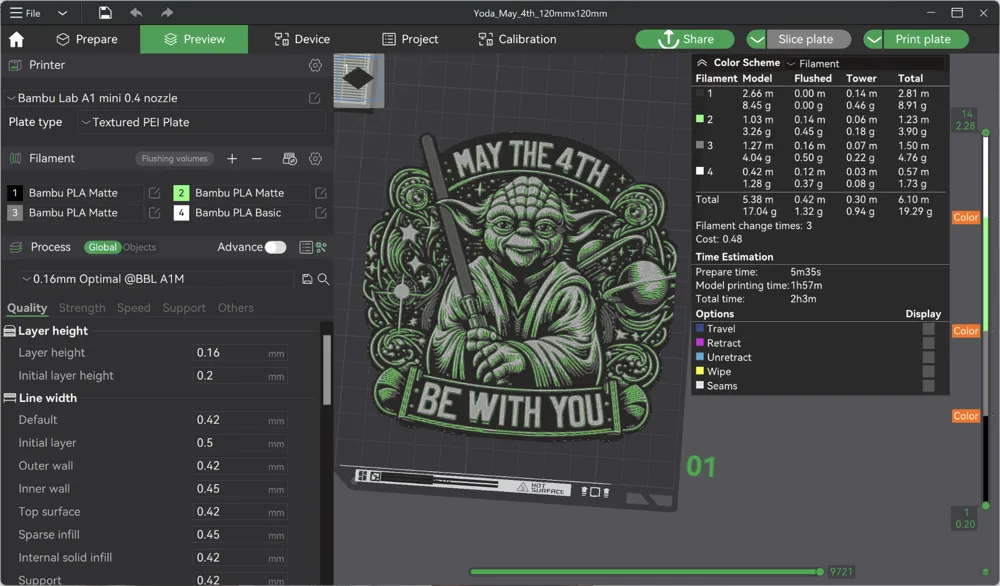This screenshot has height=586, width=1000.
Task: Toggle Wipe display checkbox
Action: [929, 372]
